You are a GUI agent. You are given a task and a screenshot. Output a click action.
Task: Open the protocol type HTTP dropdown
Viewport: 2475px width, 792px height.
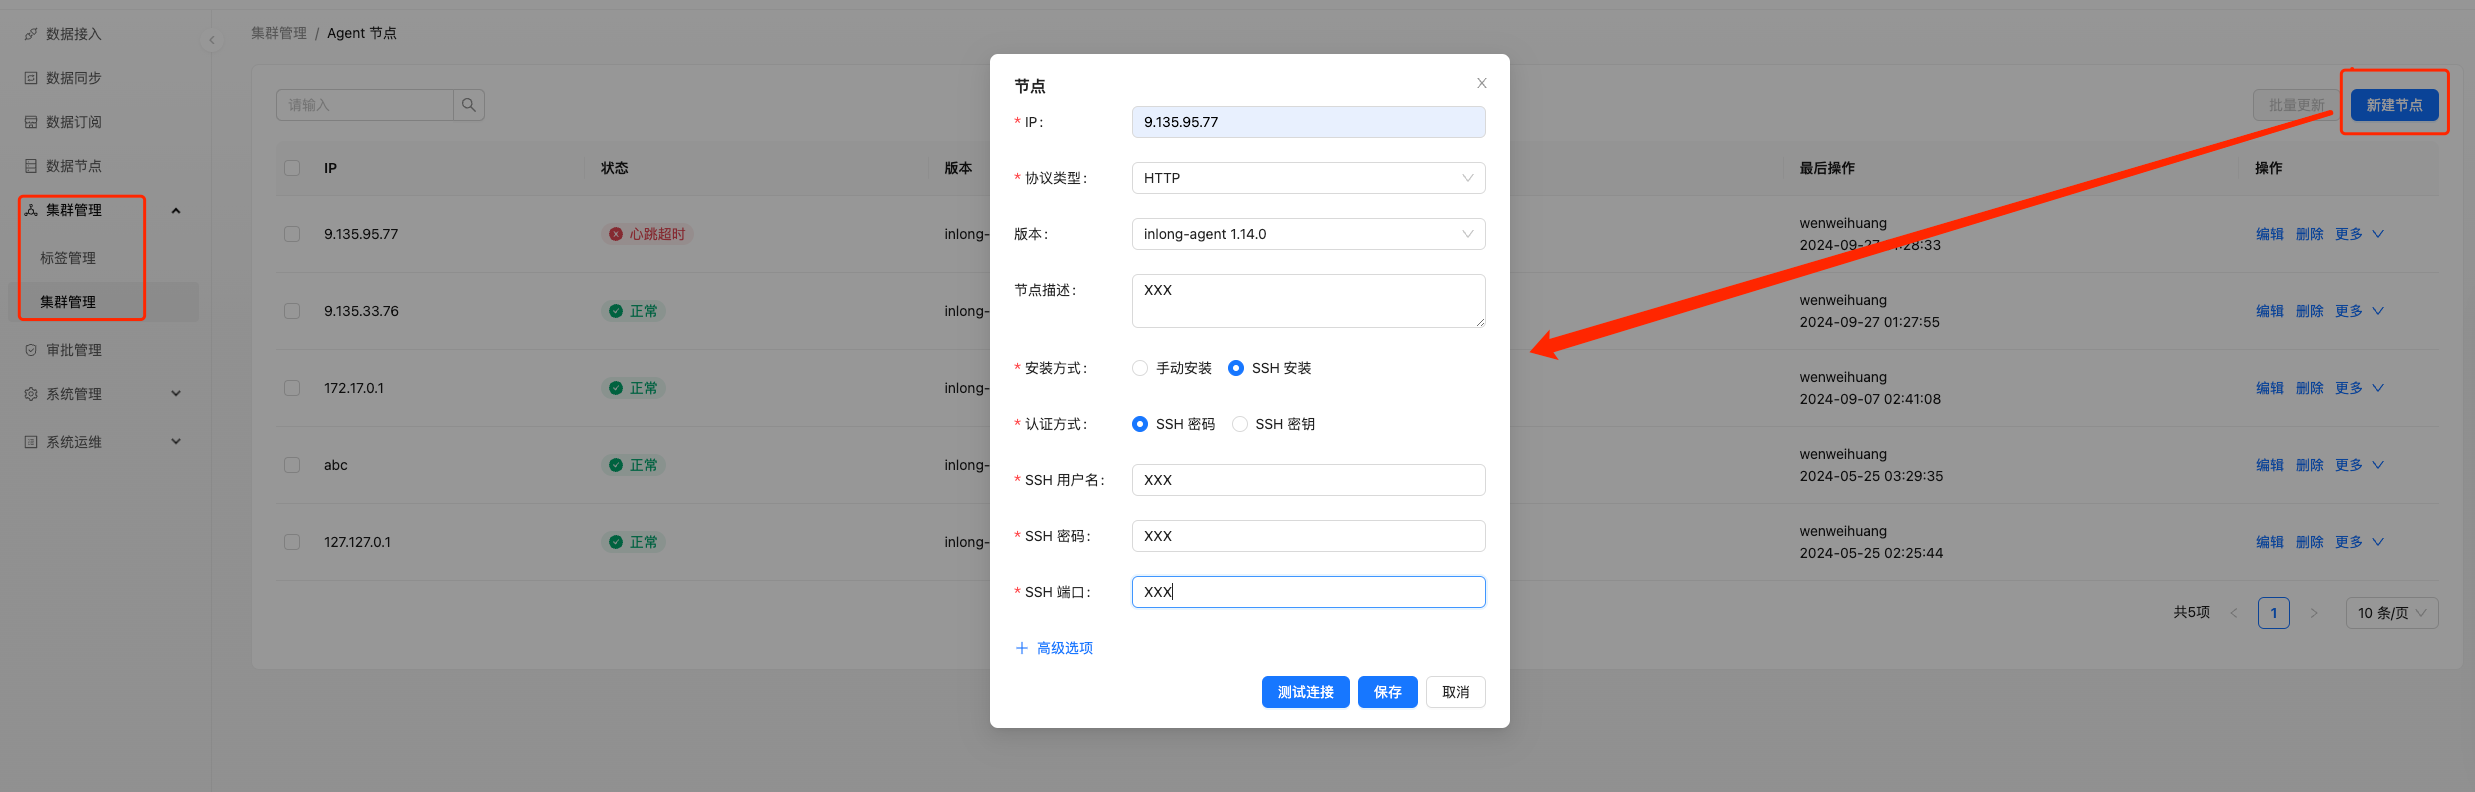click(x=1307, y=178)
